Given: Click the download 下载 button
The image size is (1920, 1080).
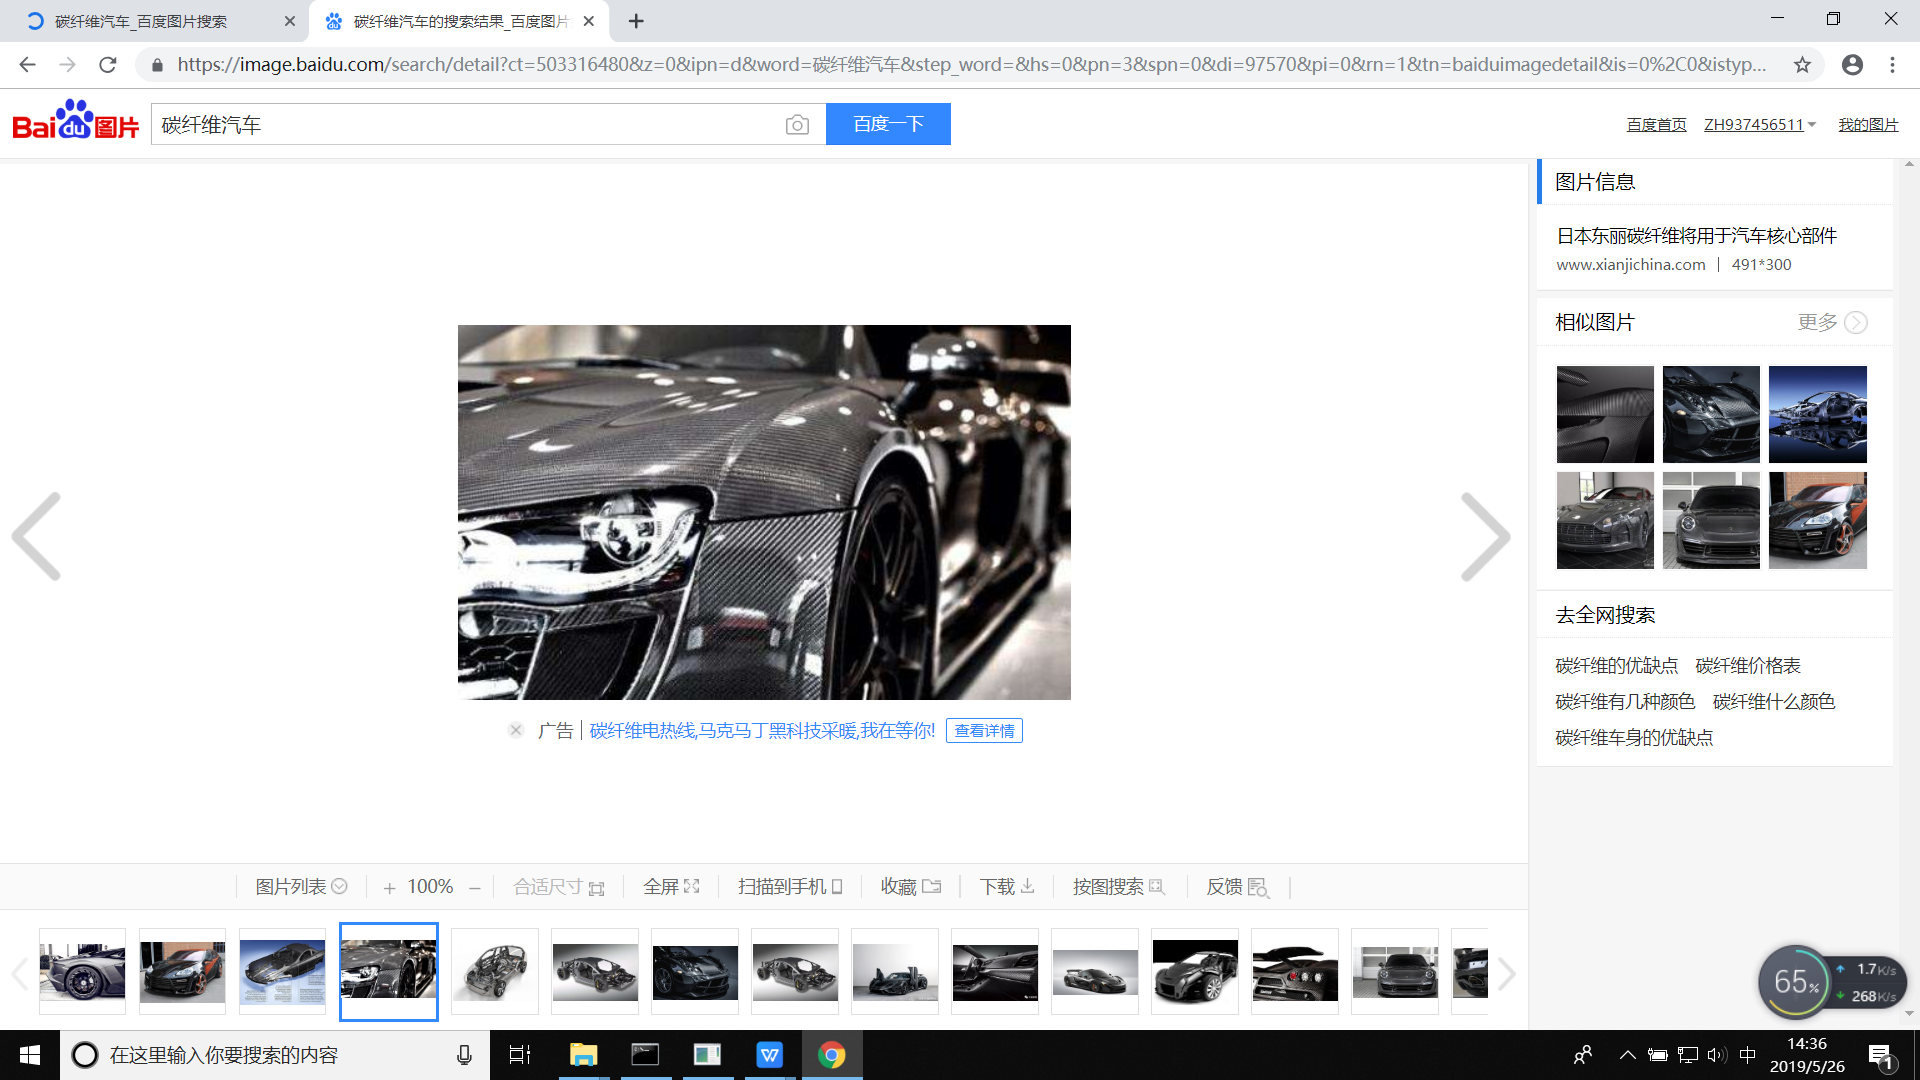Looking at the screenshot, I should (1007, 887).
